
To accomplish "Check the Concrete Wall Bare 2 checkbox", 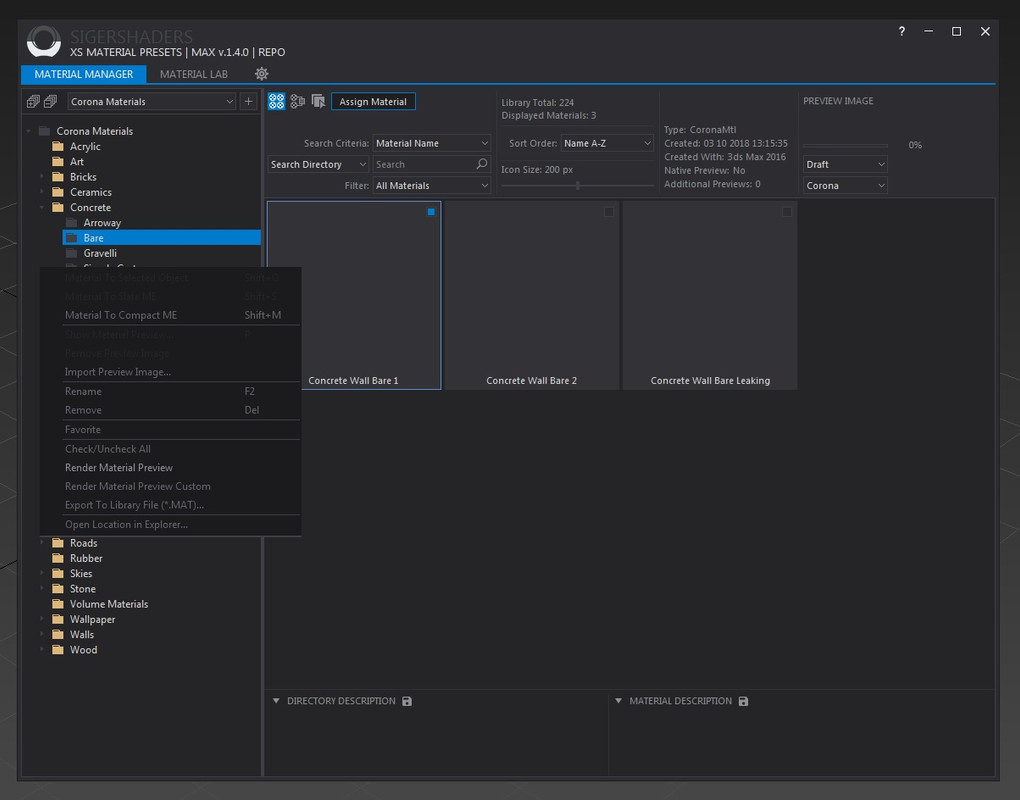I will pyautogui.click(x=609, y=212).
